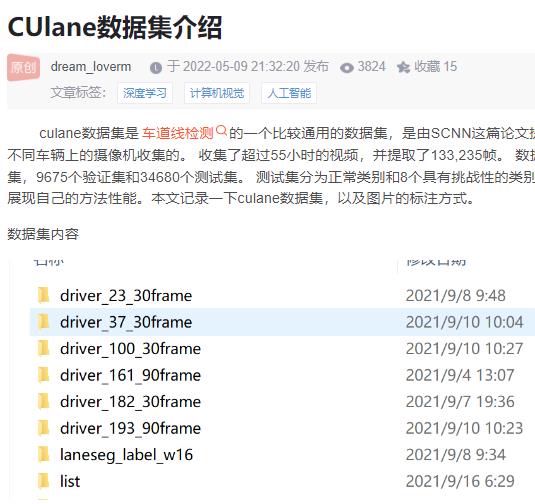Select the list folder name
This screenshot has width=535, height=504.
coord(70,481)
